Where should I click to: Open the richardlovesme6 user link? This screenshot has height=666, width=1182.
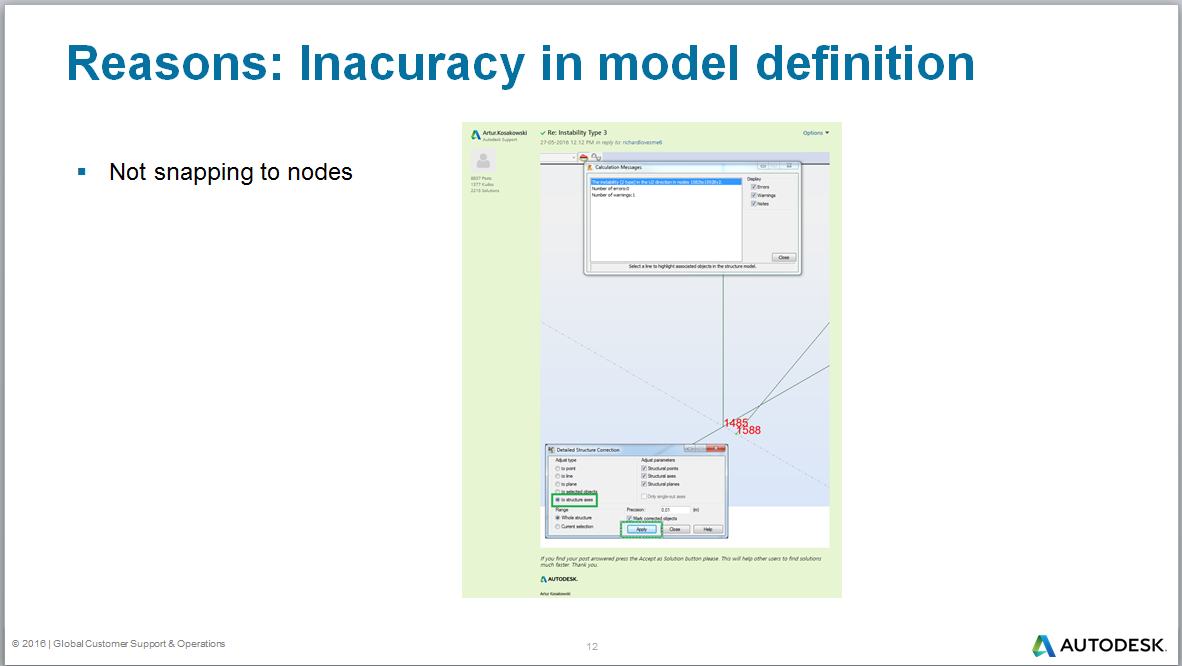(x=642, y=143)
